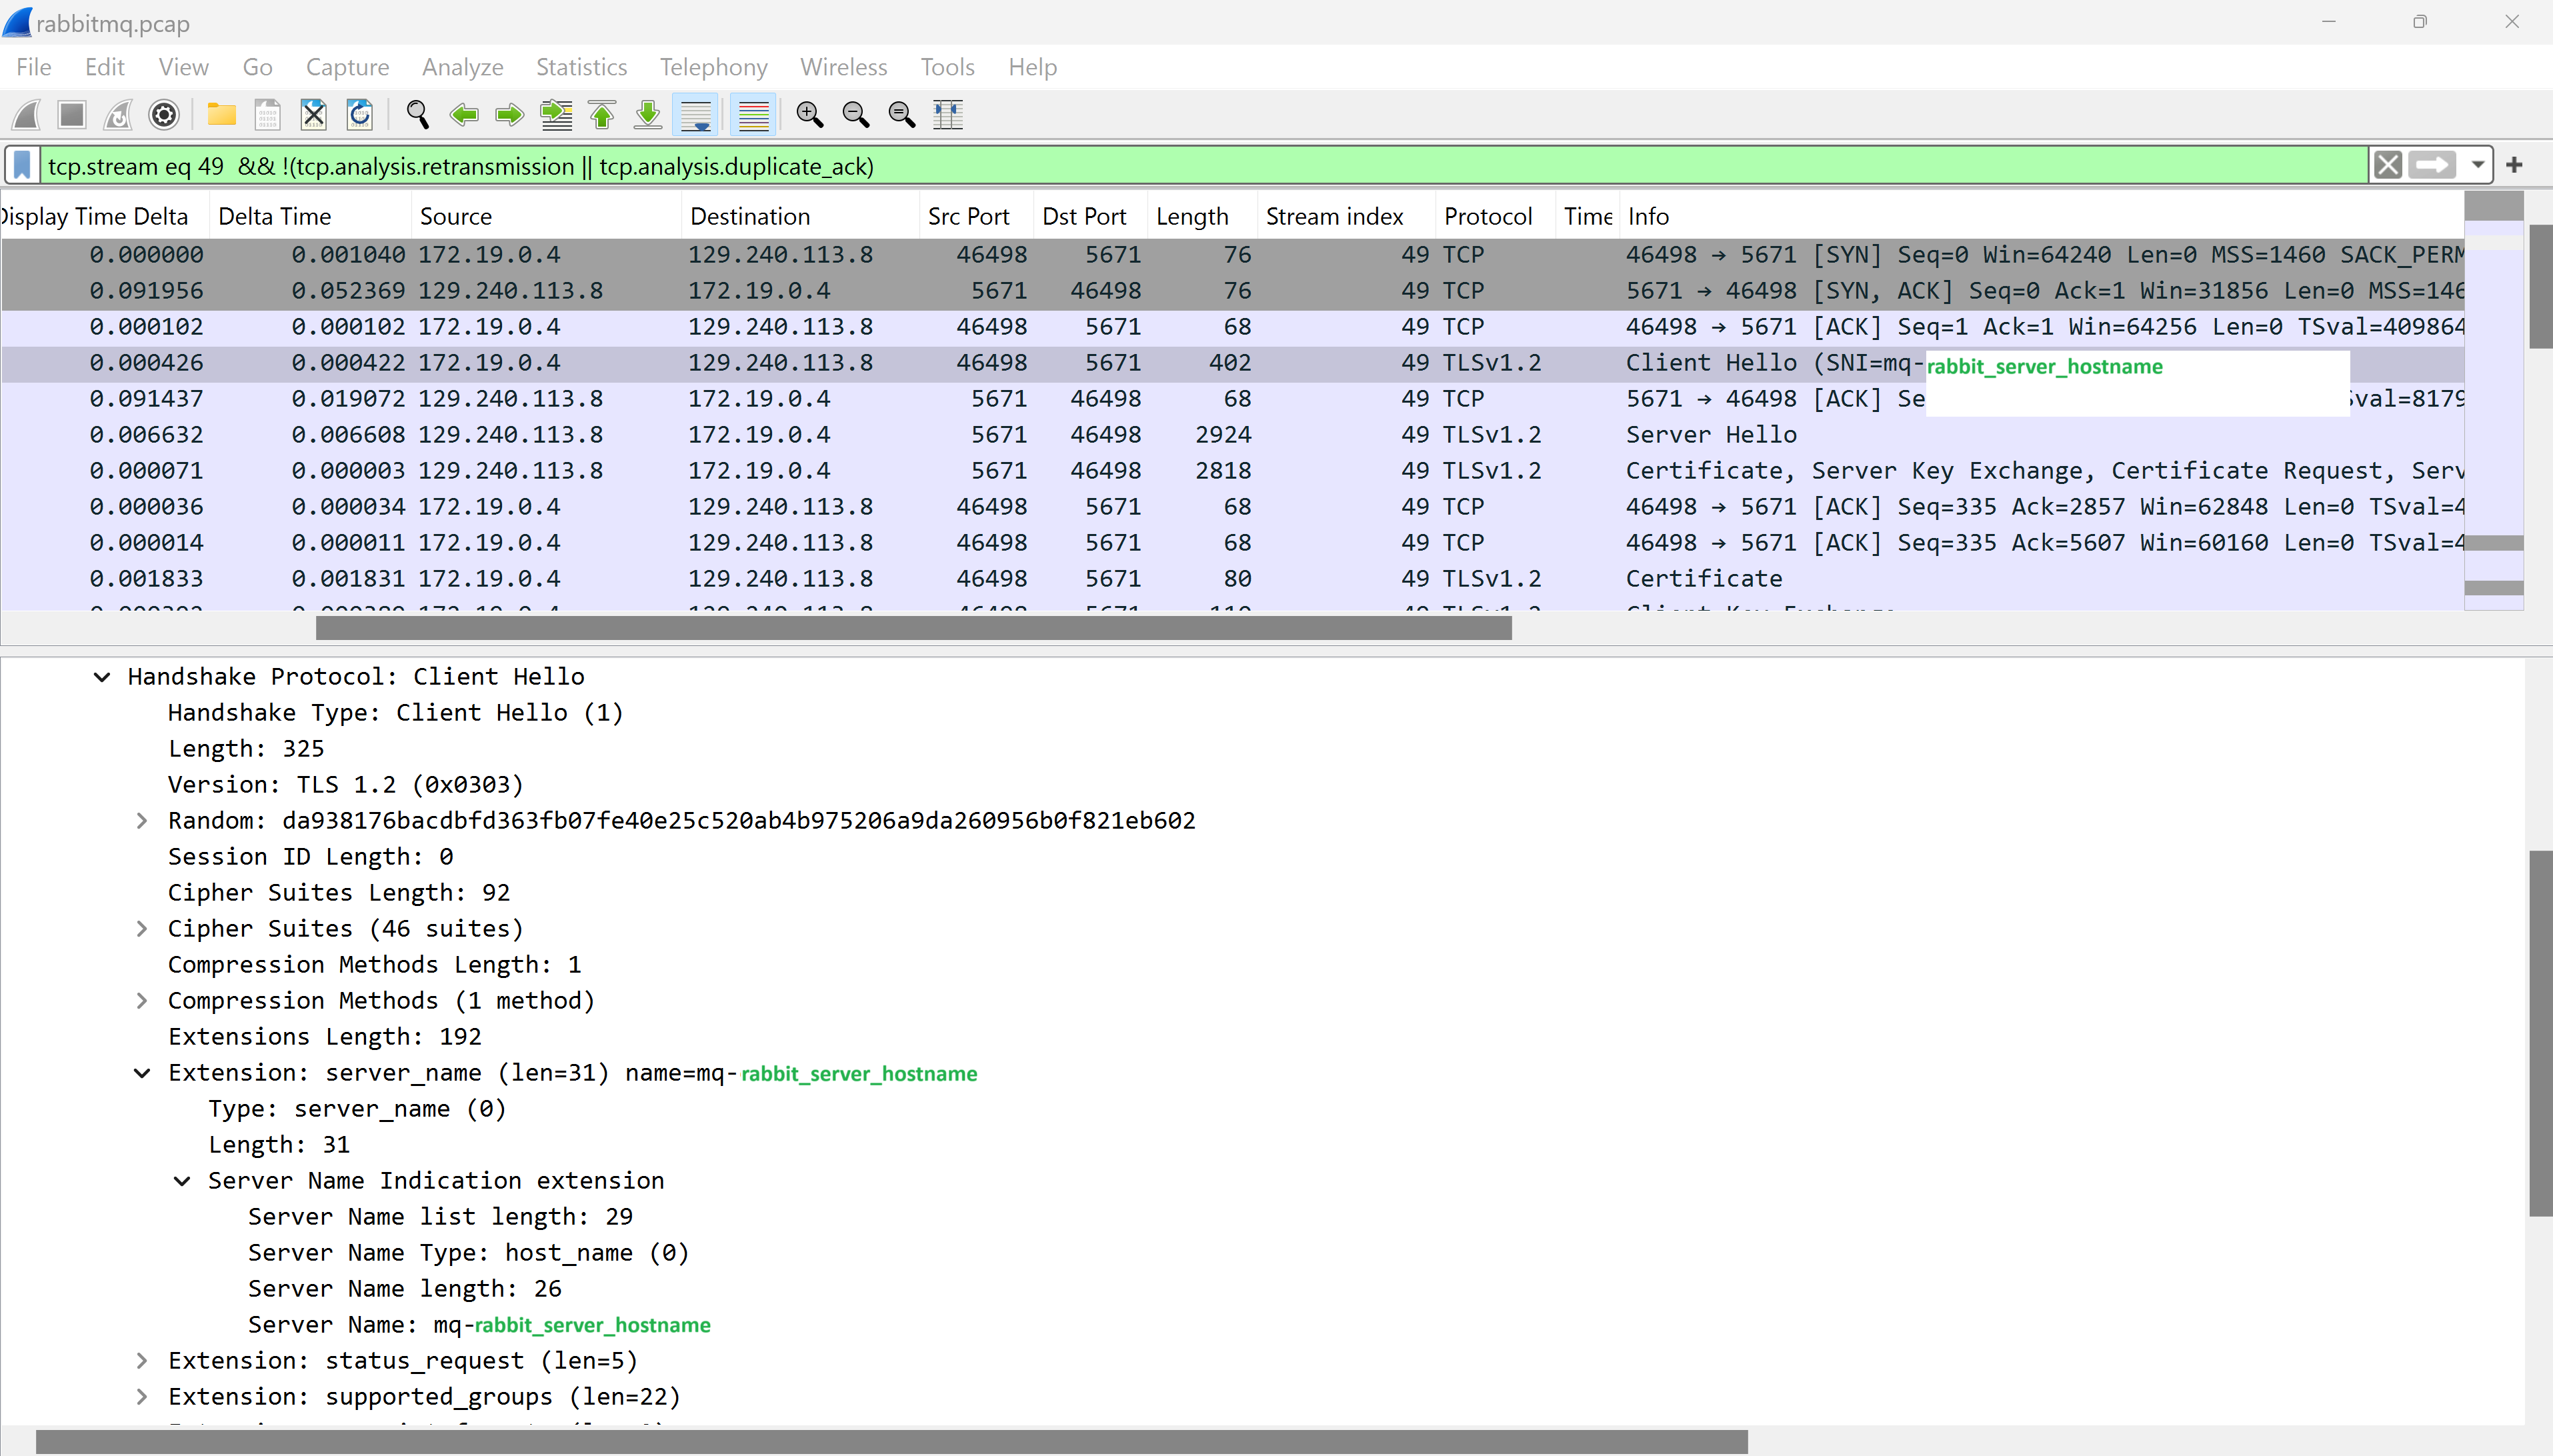The width and height of the screenshot is (2553, 1456).
Task: Open the Analyze menu
Action: click(x=462, y=67)
